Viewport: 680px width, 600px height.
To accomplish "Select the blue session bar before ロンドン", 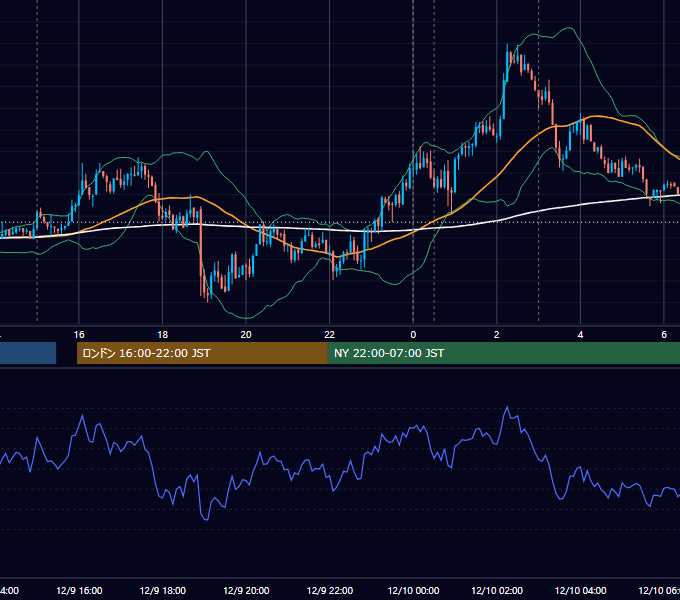I will click(28, 353).
